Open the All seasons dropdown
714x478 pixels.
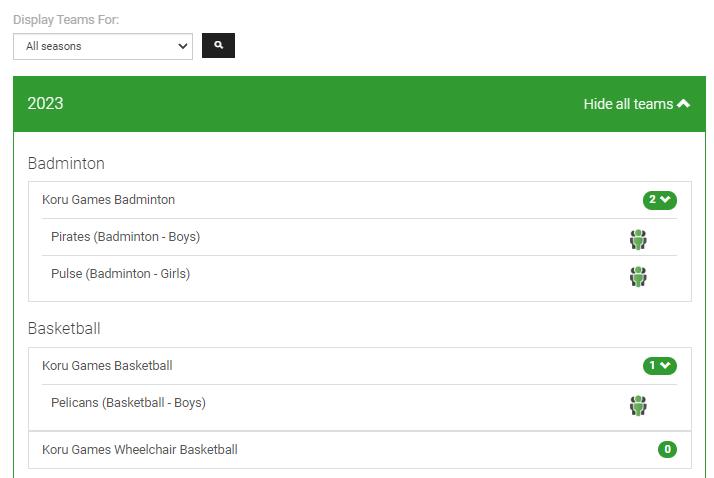click(103, 46)
